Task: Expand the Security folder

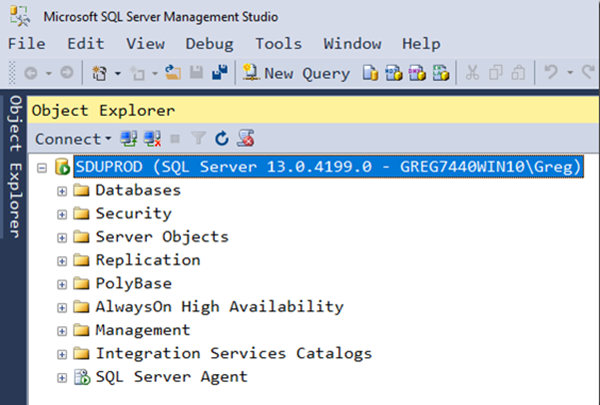Action: 62,214
